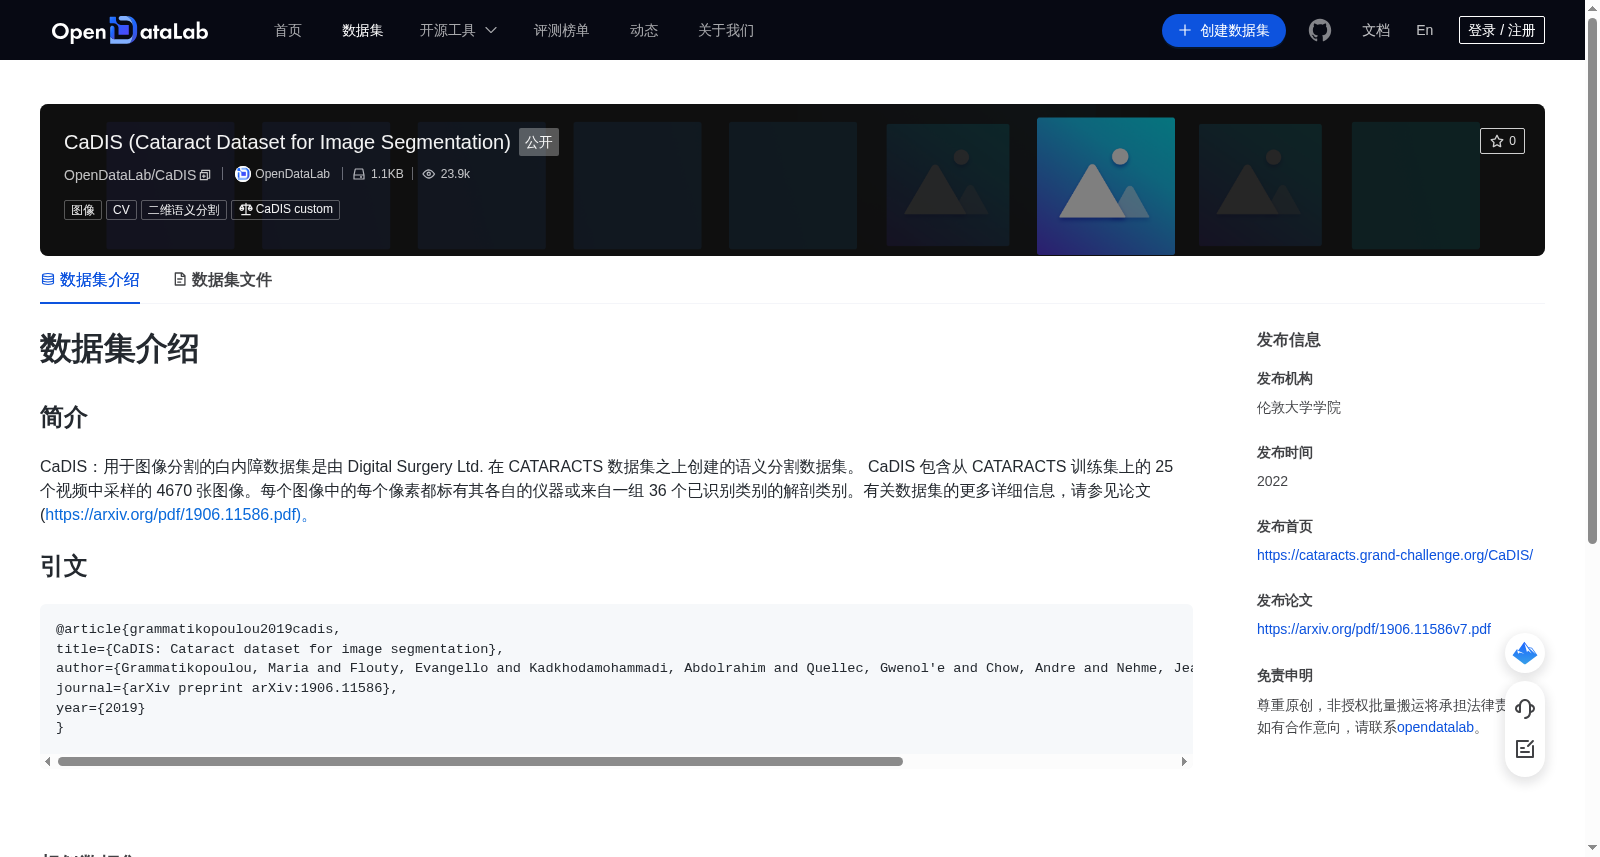Expand the 开源工具 dropdown menu
Viewport: 1600px width, 857px height.
pos(458,31)
